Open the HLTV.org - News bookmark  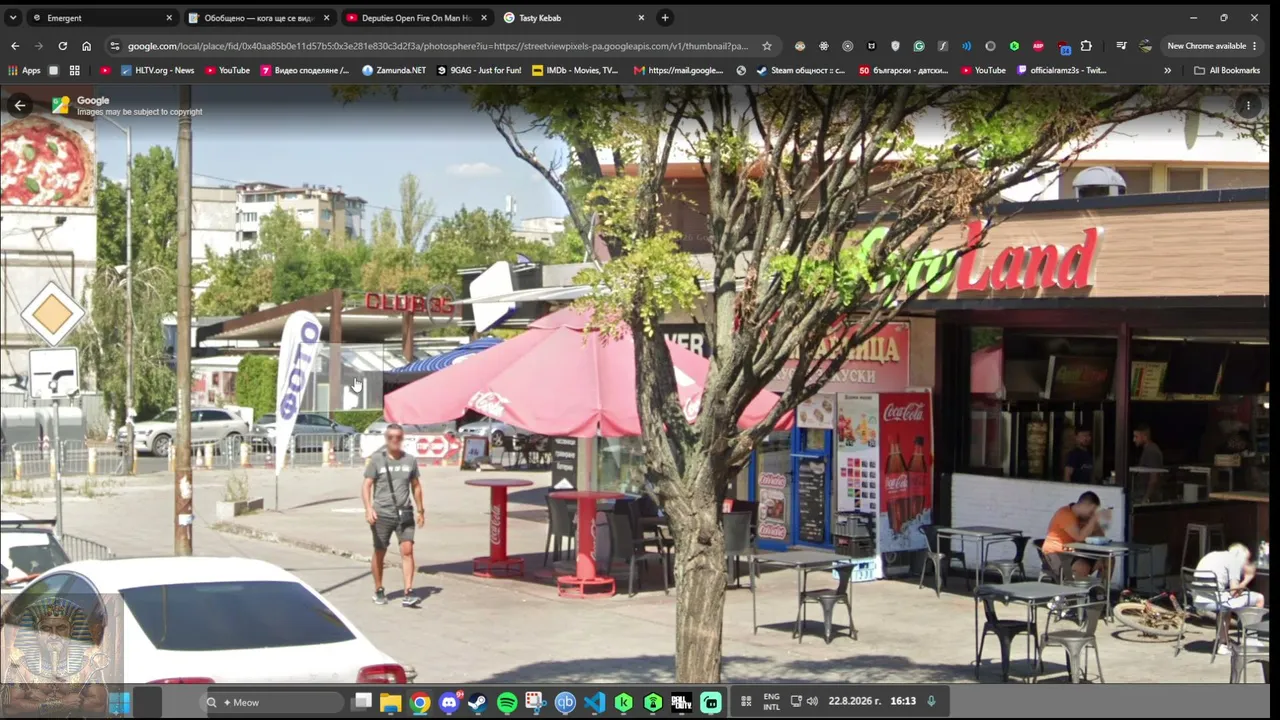(157, 71)
